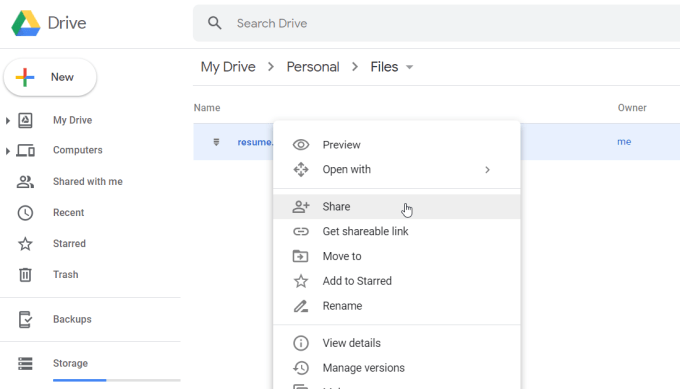680x389 pixels.
Task: Click the magnifying glass search icon
Action: (x=214, y=23)
